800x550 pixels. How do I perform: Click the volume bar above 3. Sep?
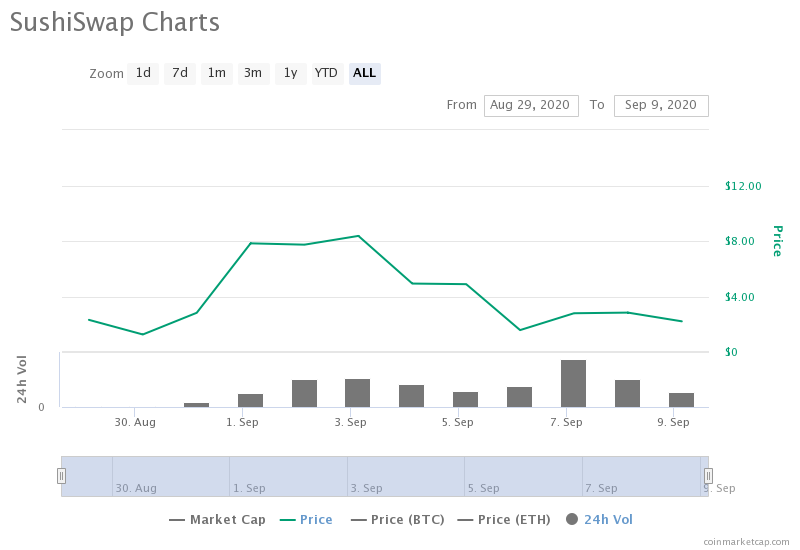pos(357,393)
